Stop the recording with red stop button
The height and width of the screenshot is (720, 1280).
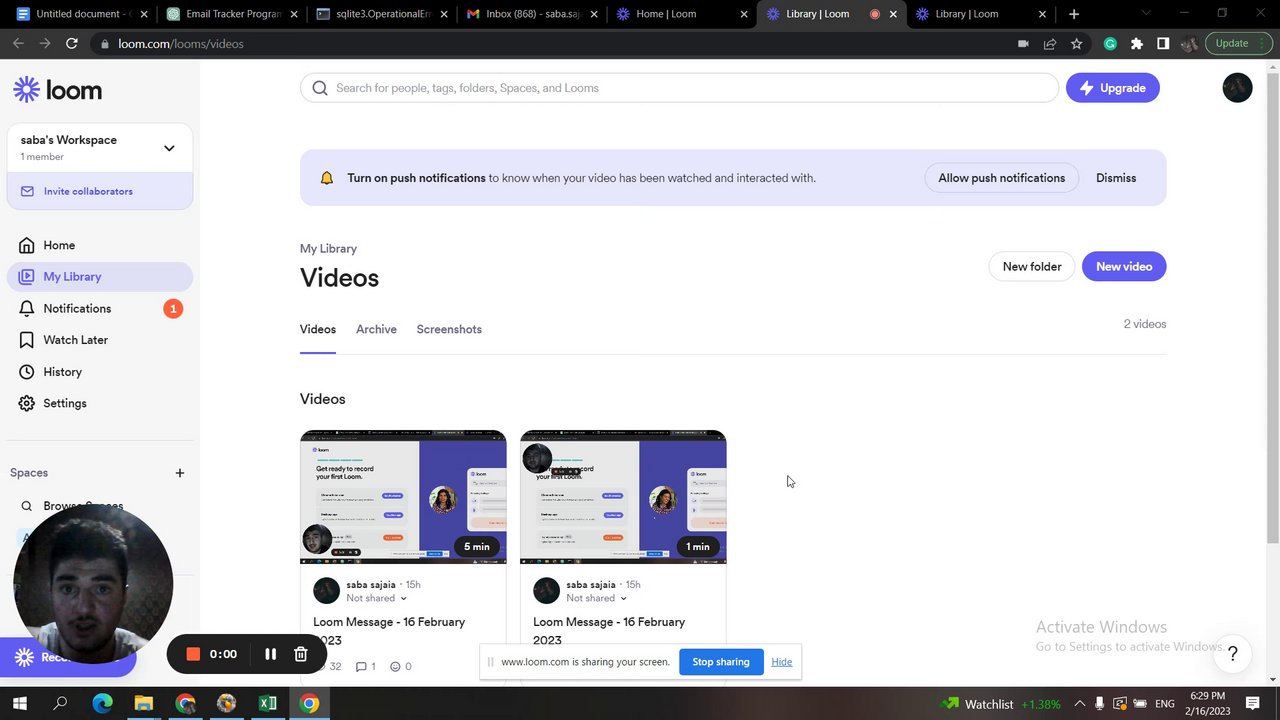[x=193, y=654]
